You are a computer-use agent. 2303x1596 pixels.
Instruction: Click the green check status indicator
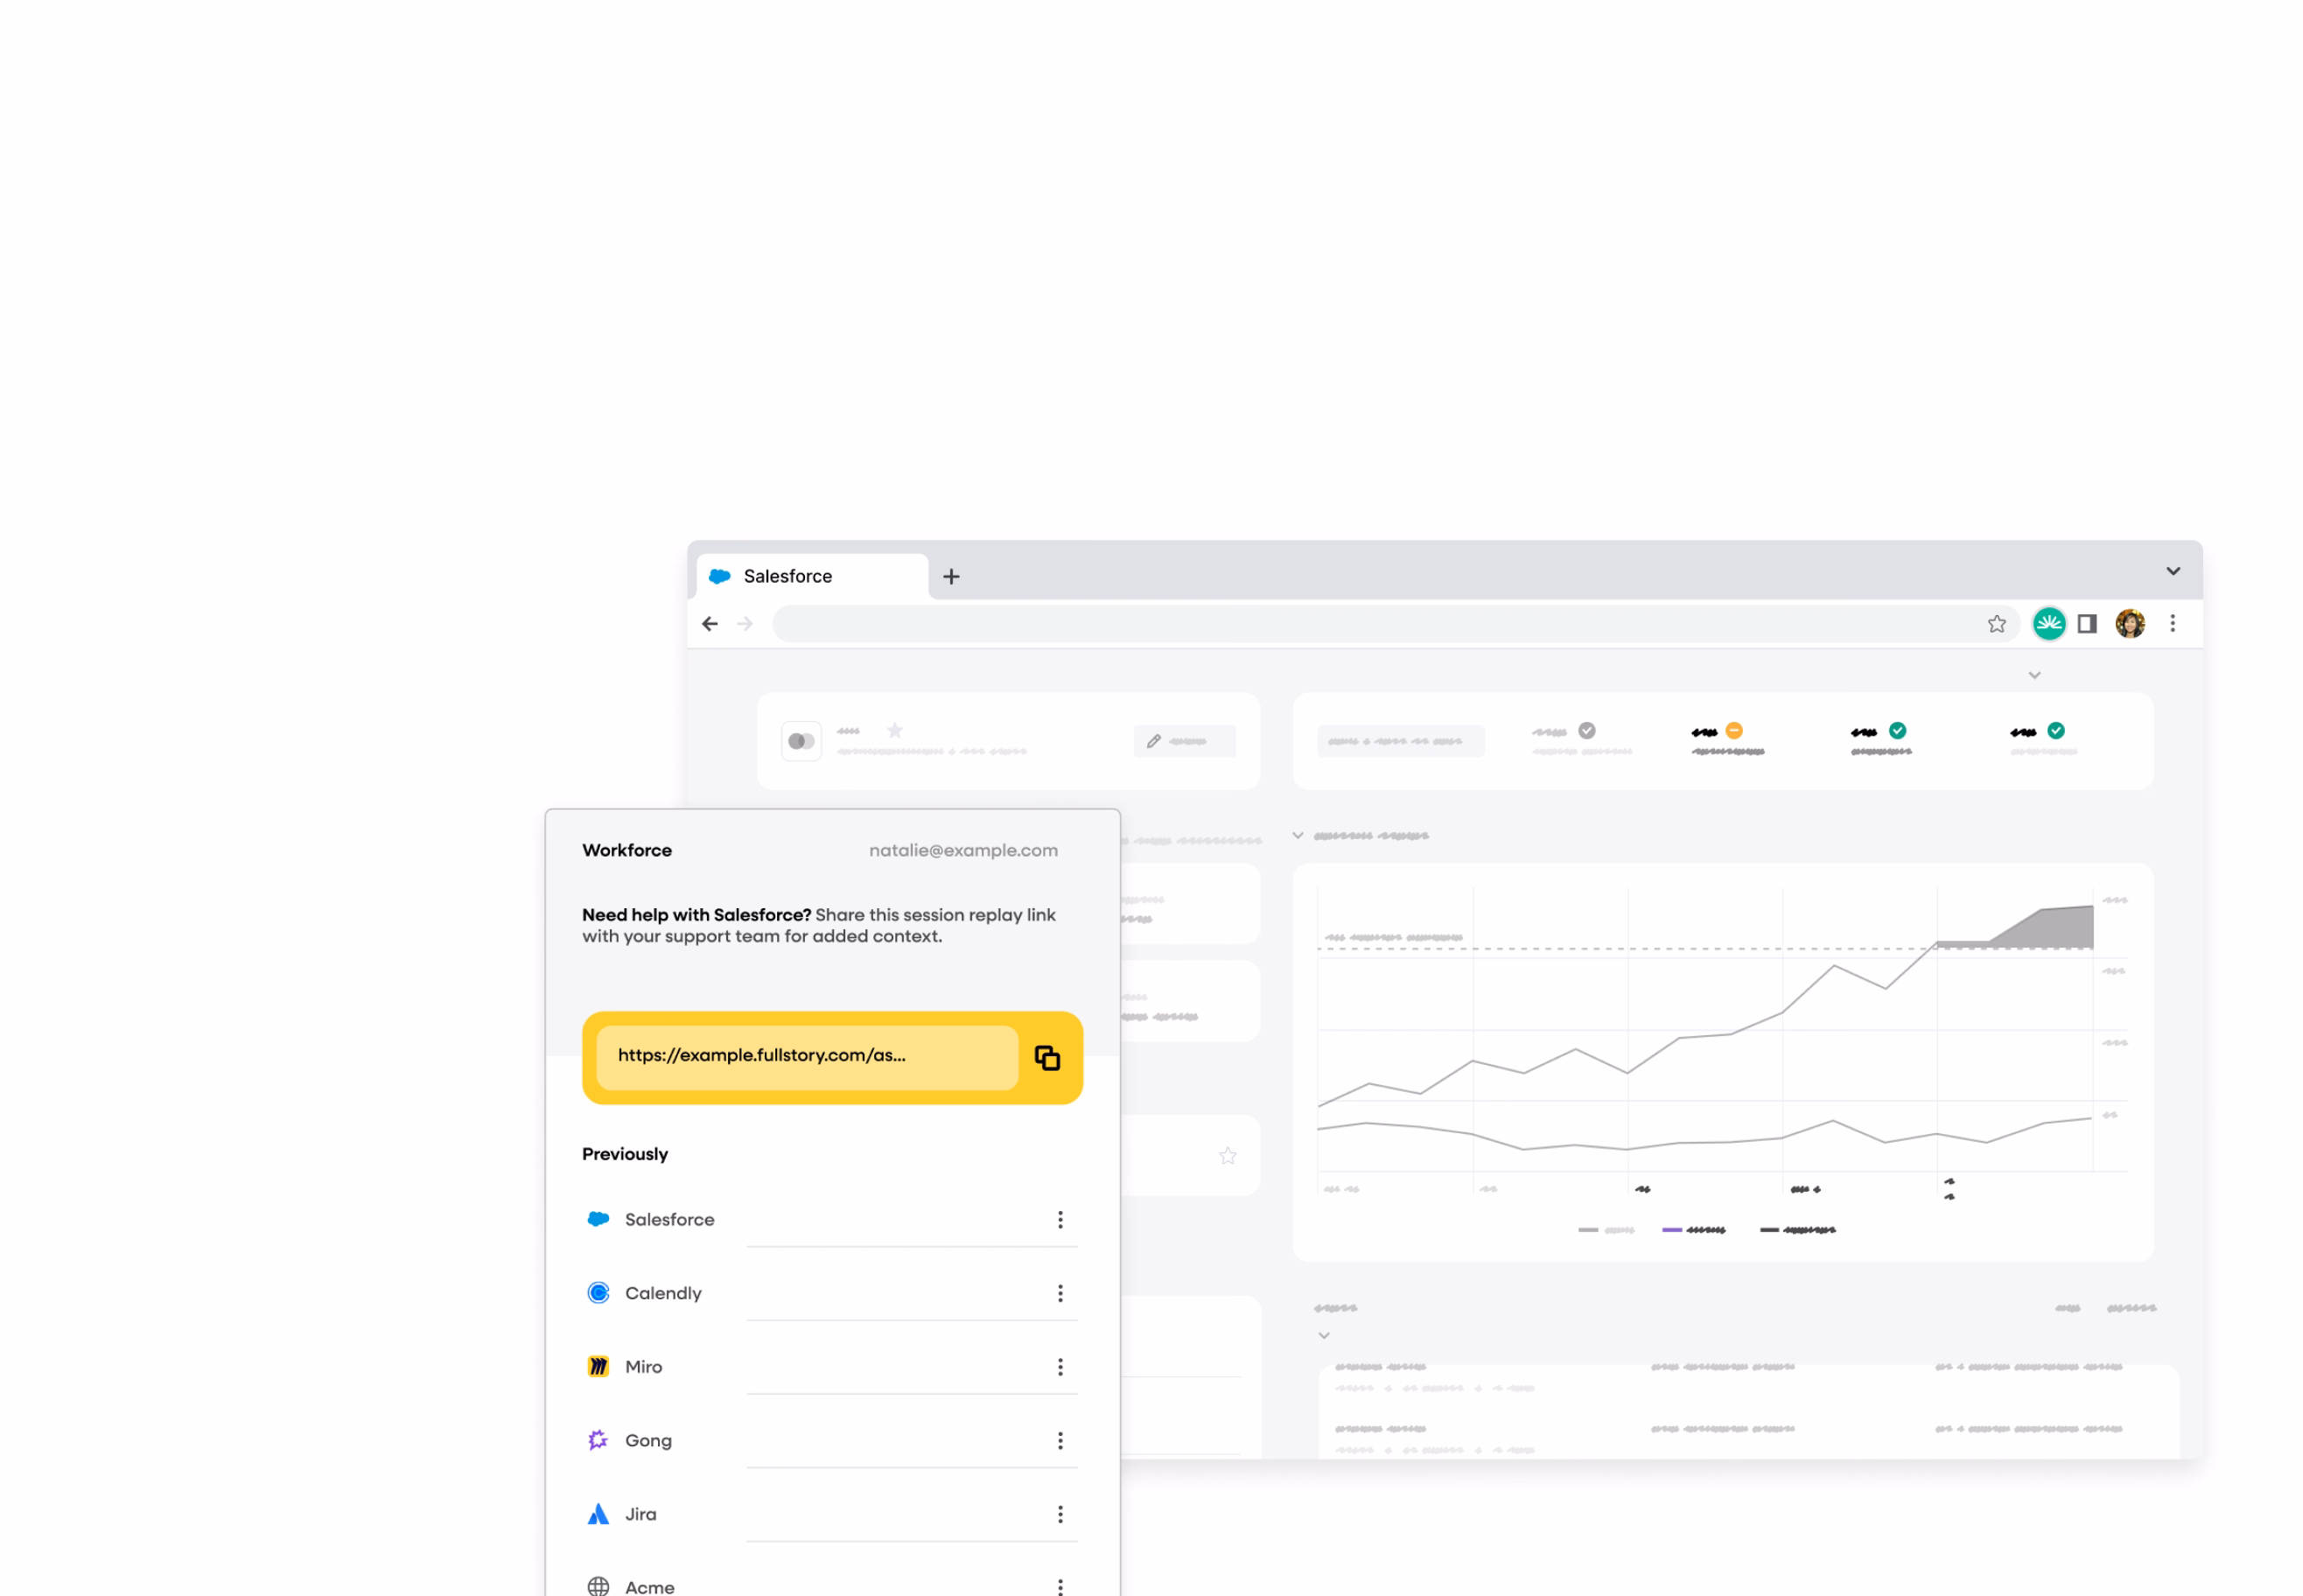(1897, 731)
